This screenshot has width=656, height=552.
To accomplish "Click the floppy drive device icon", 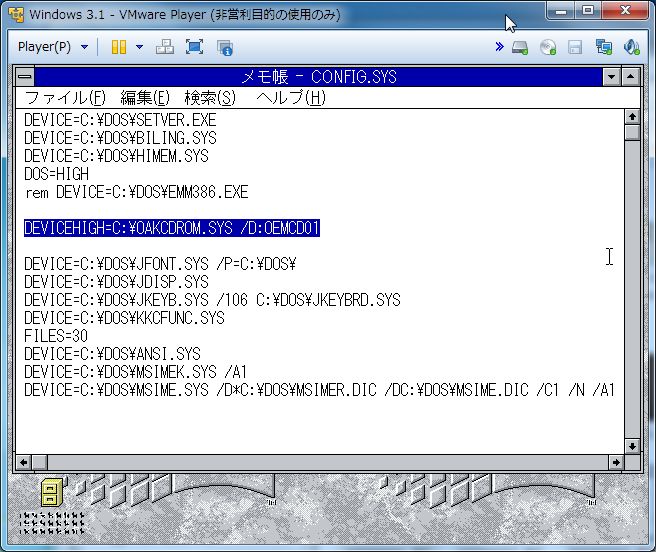I will [575, 47].
